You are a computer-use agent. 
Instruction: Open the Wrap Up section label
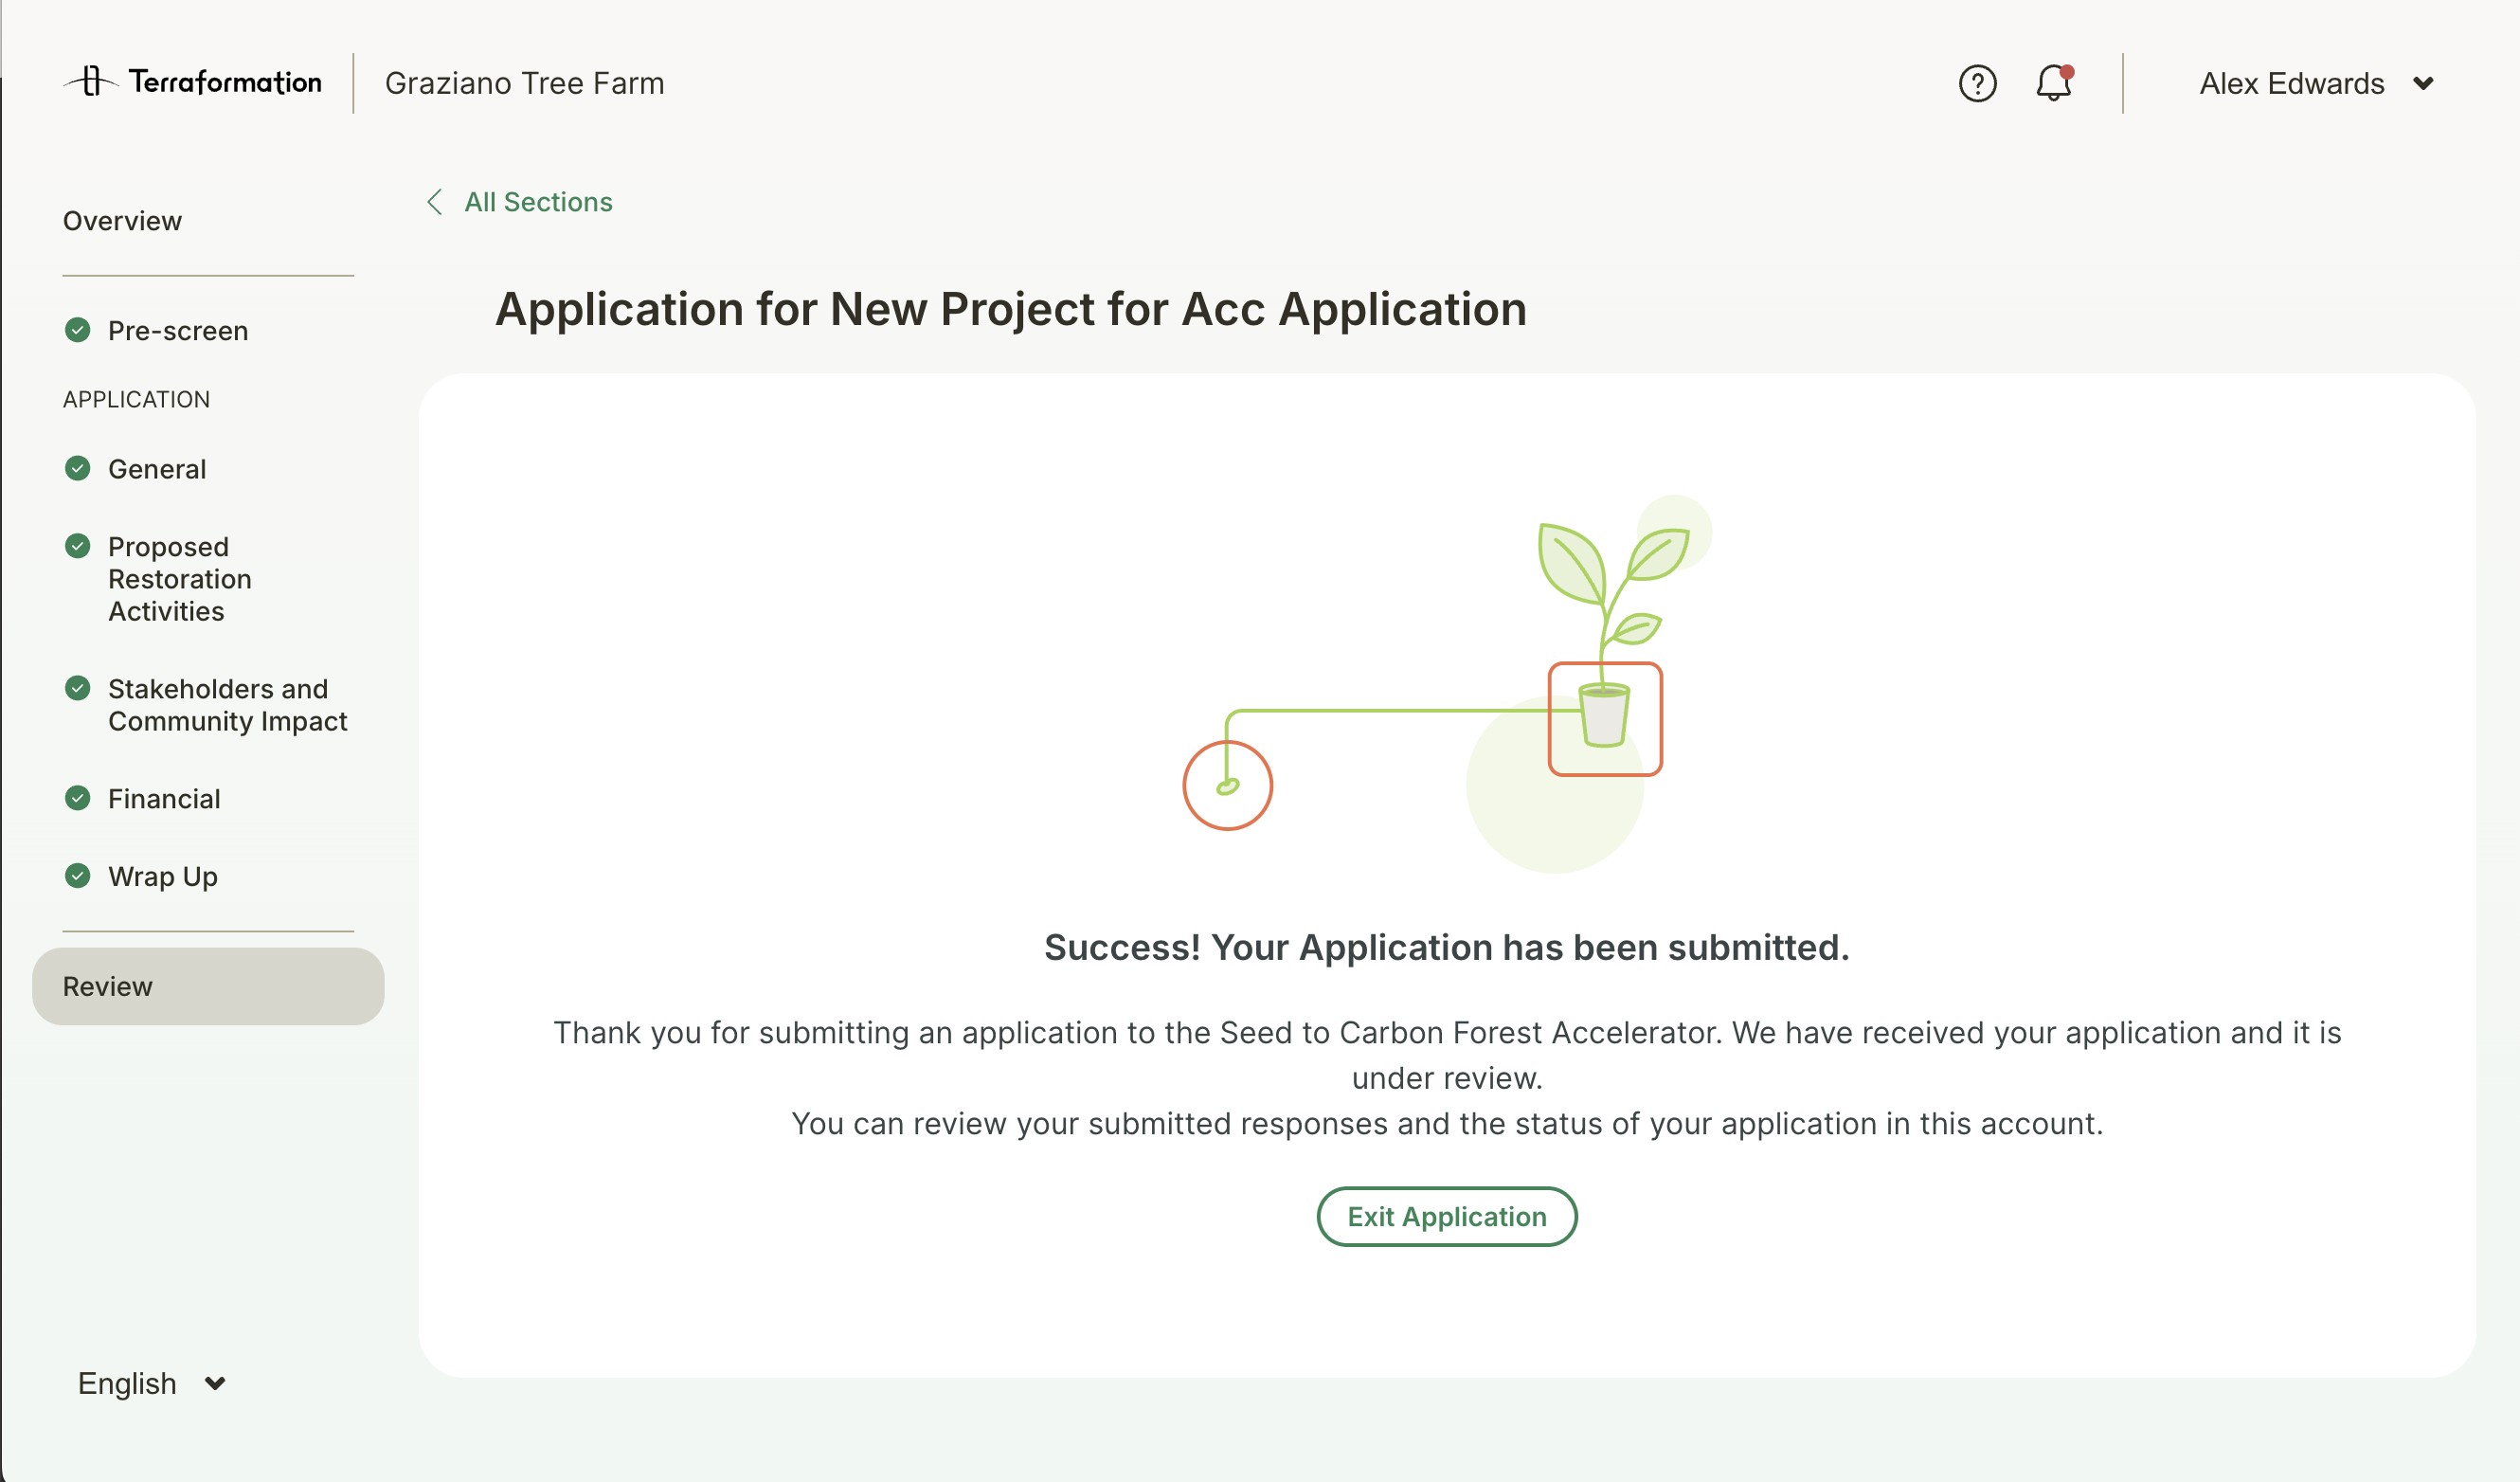(x=163, y=876)
